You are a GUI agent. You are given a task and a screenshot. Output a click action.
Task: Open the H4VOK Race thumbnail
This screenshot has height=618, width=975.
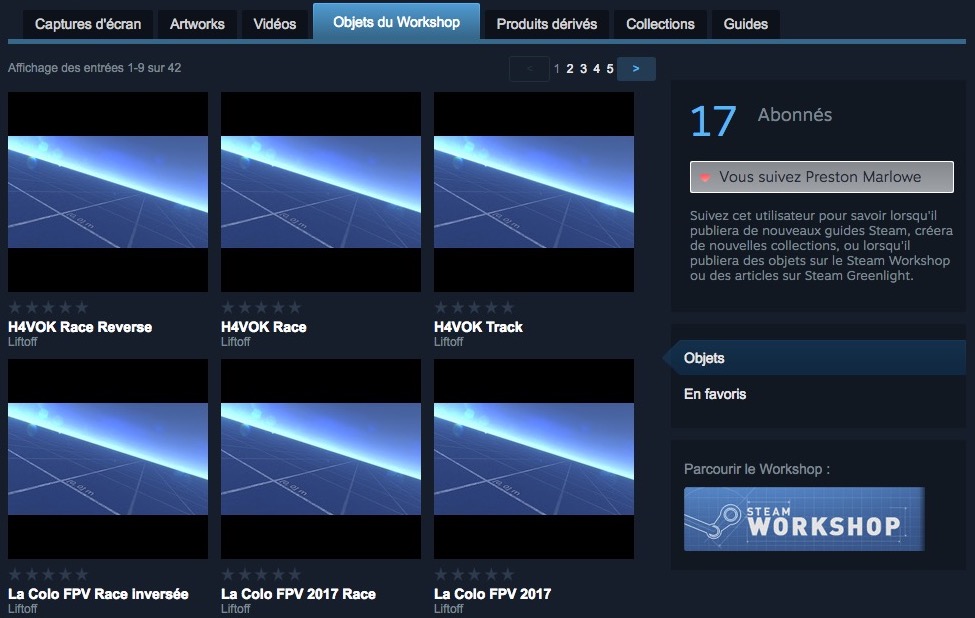coord(321,192)
